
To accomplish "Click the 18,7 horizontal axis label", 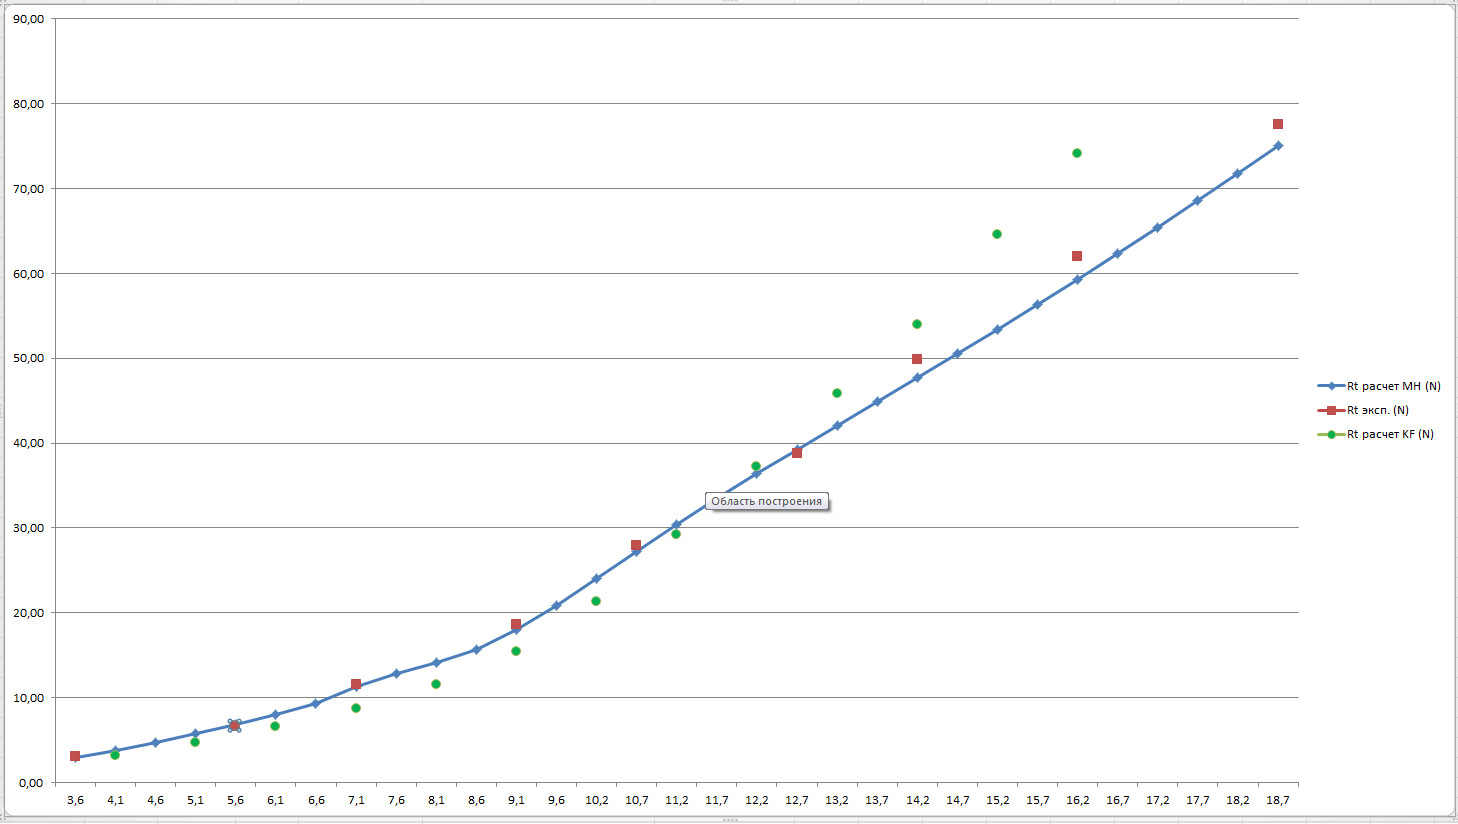I will pos(1277,800).
